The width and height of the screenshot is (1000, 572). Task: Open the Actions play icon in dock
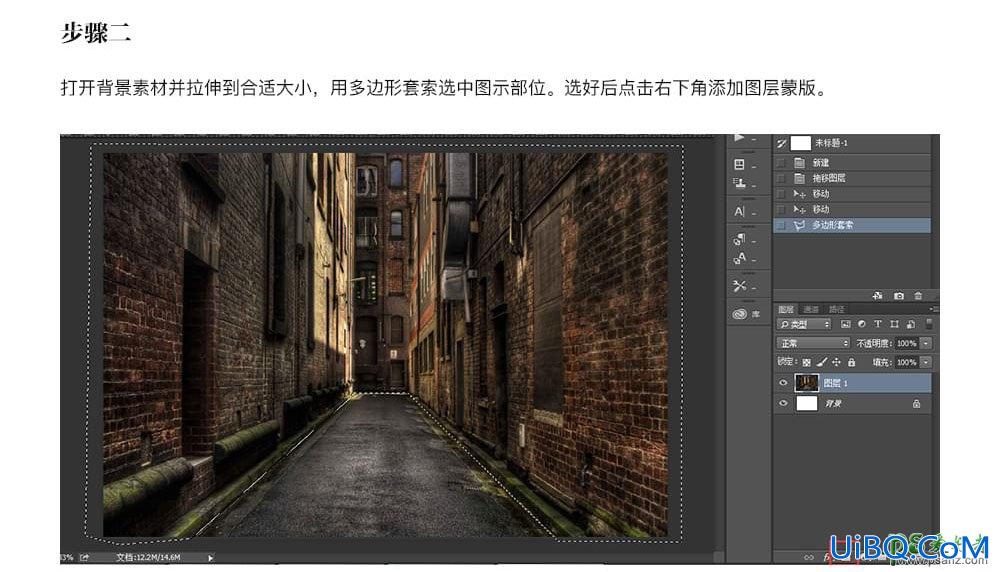pyautogui.click(x=739, y=138)
